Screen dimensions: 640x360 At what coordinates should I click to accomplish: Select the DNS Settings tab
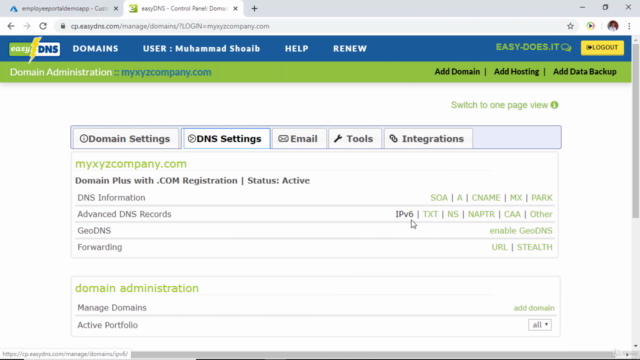pyautogui.click(x=226, y=139)
